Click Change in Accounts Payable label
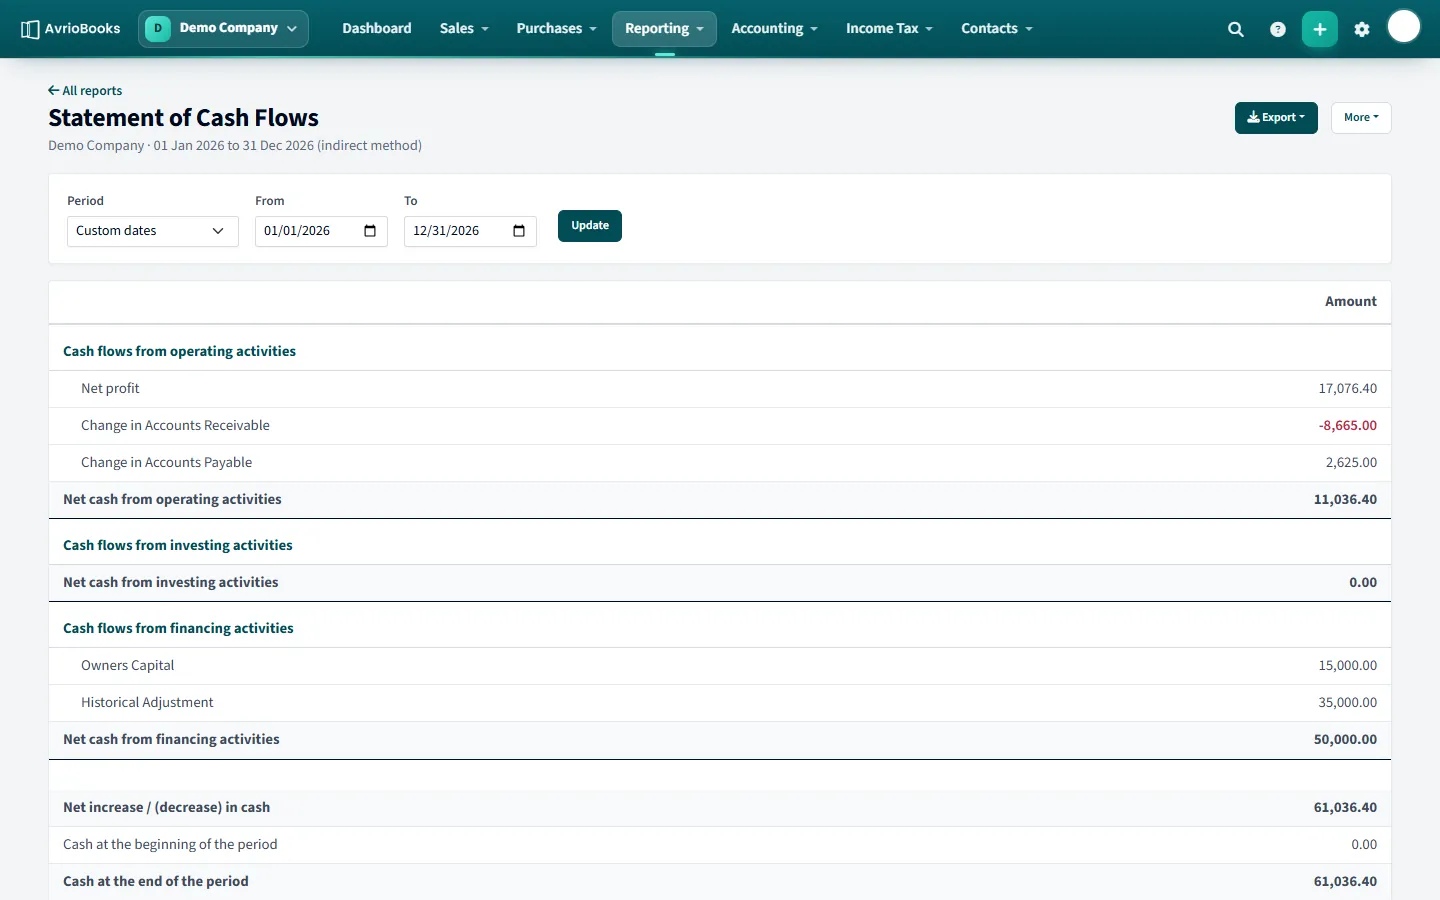The width and height of the screenshot is (1440, 900). (166, 463)
